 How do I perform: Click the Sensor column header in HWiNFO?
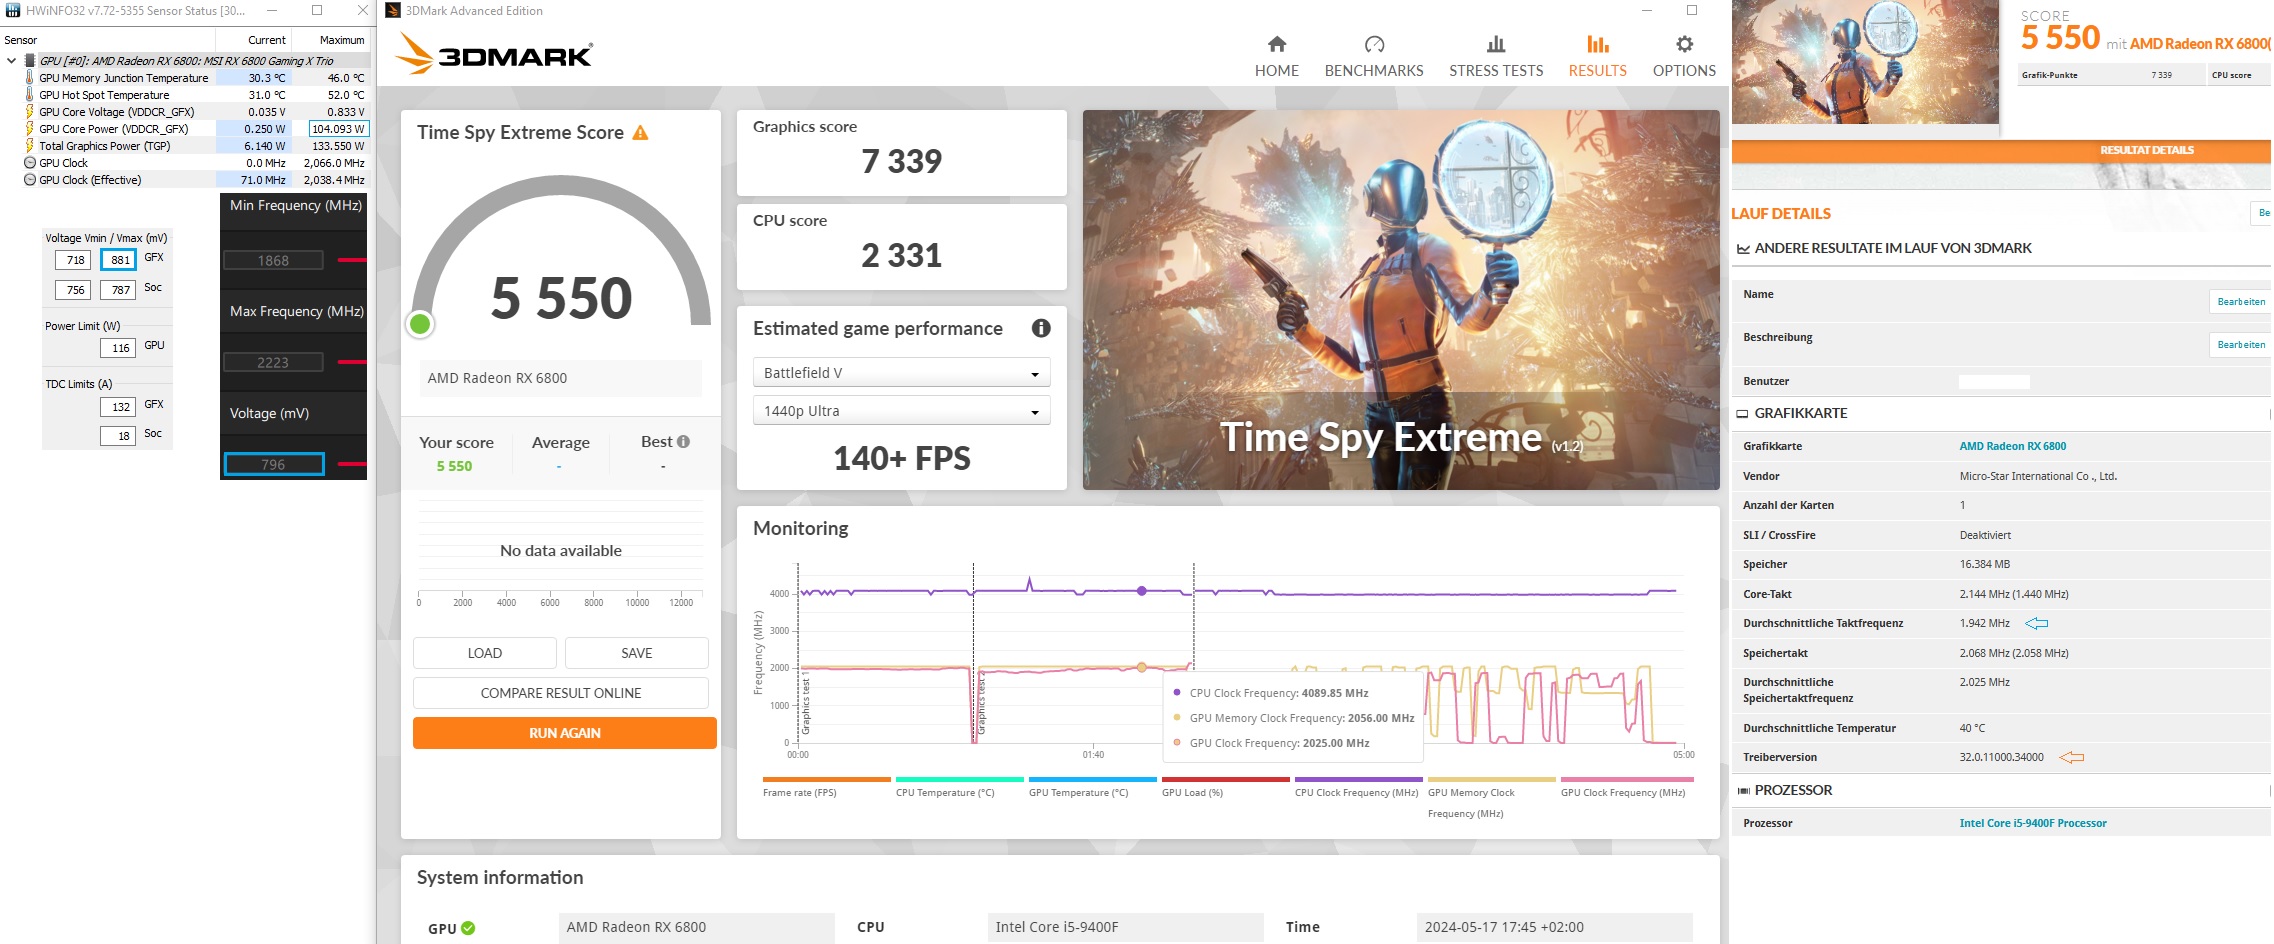click(x=108, y=40)
